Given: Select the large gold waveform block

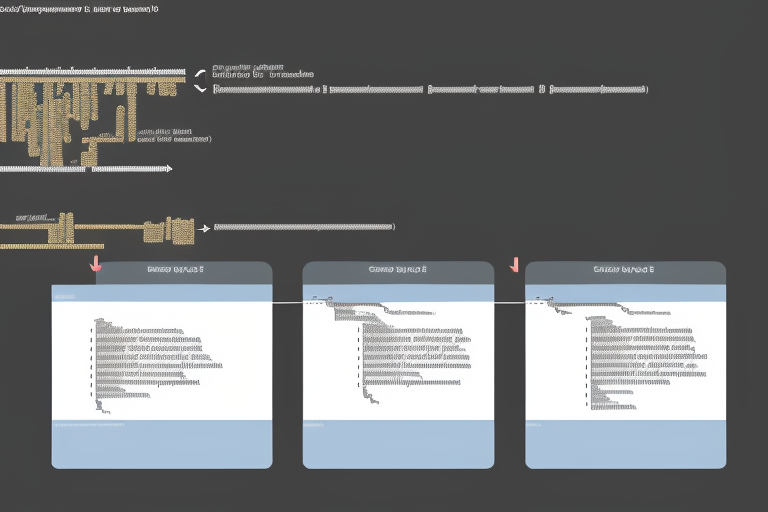Looking at the screenshot, I should tap(70, 115).
